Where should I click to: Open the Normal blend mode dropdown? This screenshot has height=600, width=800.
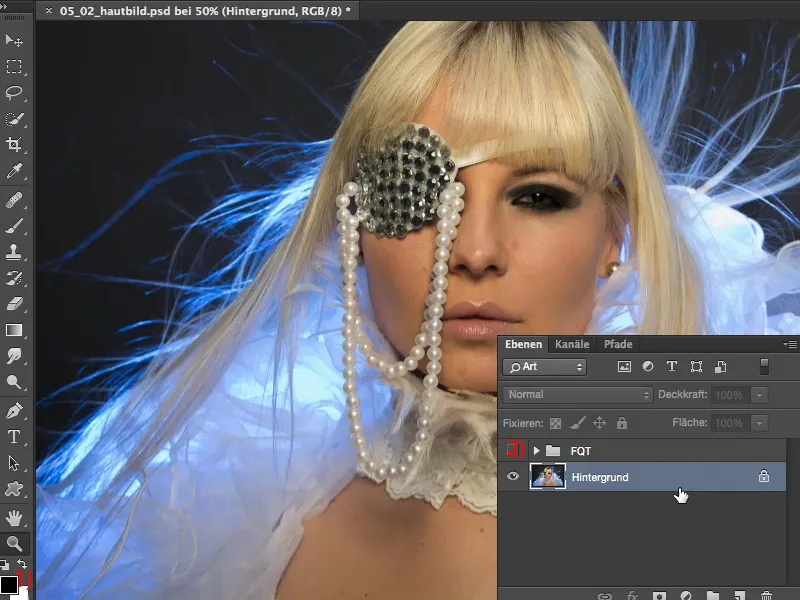[578, 394]
